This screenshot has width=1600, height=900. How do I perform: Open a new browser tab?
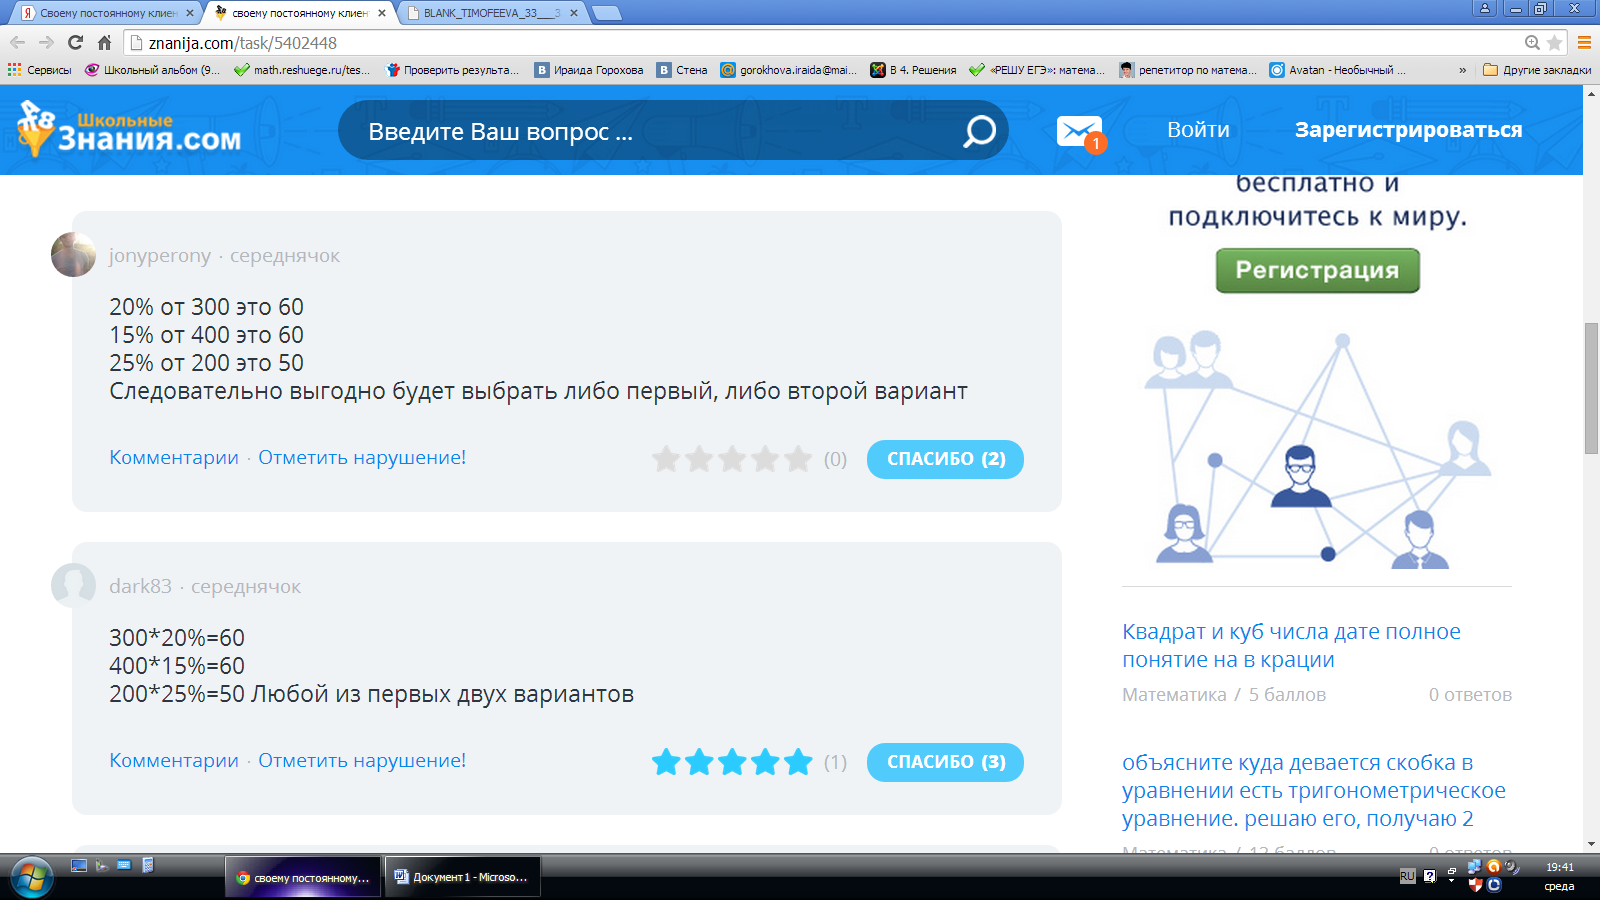pos(607,13)
